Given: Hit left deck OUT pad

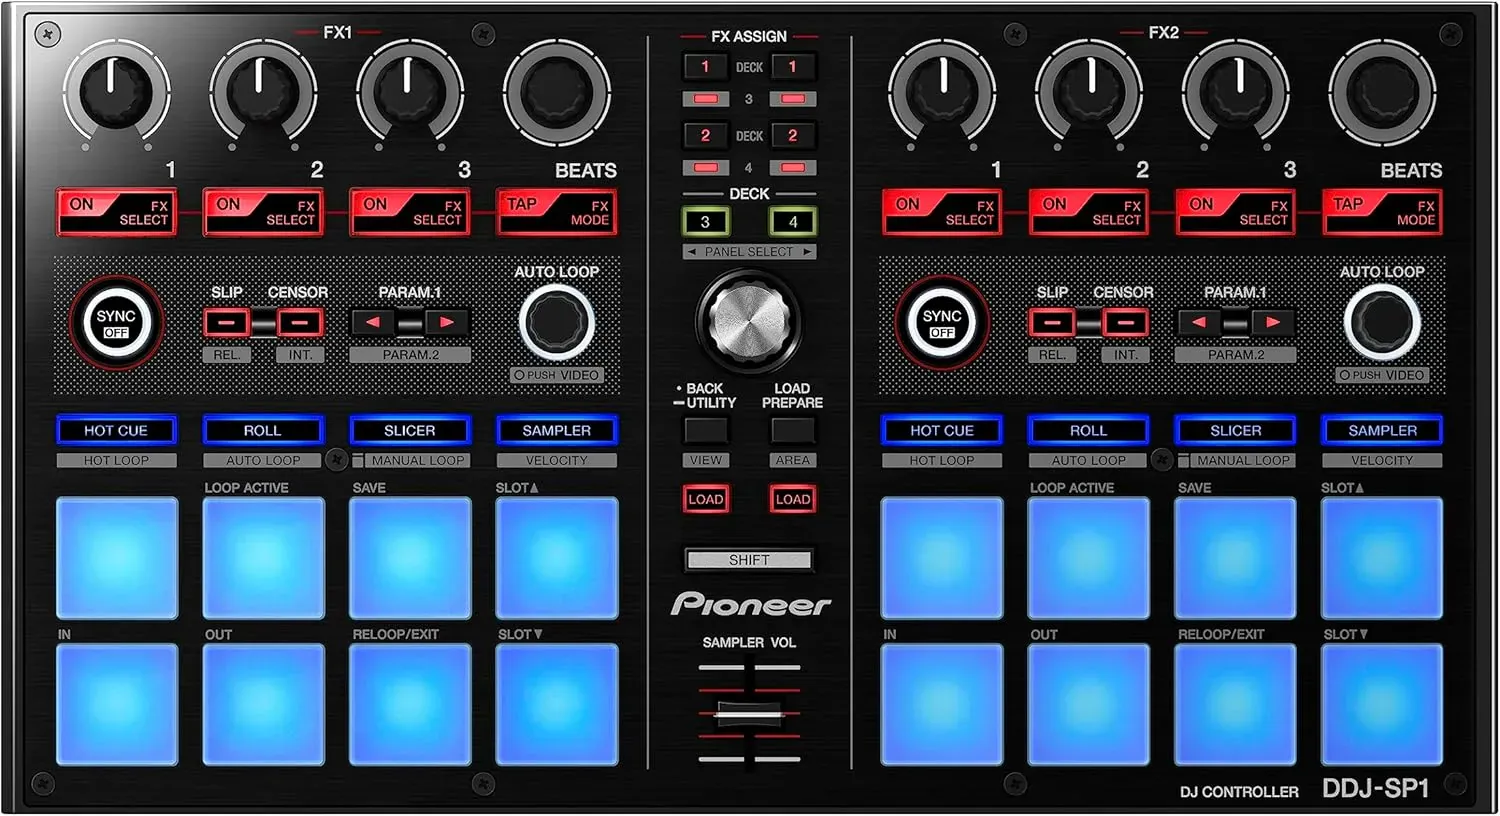Looking at the screenshot, I should click(264, 705).
